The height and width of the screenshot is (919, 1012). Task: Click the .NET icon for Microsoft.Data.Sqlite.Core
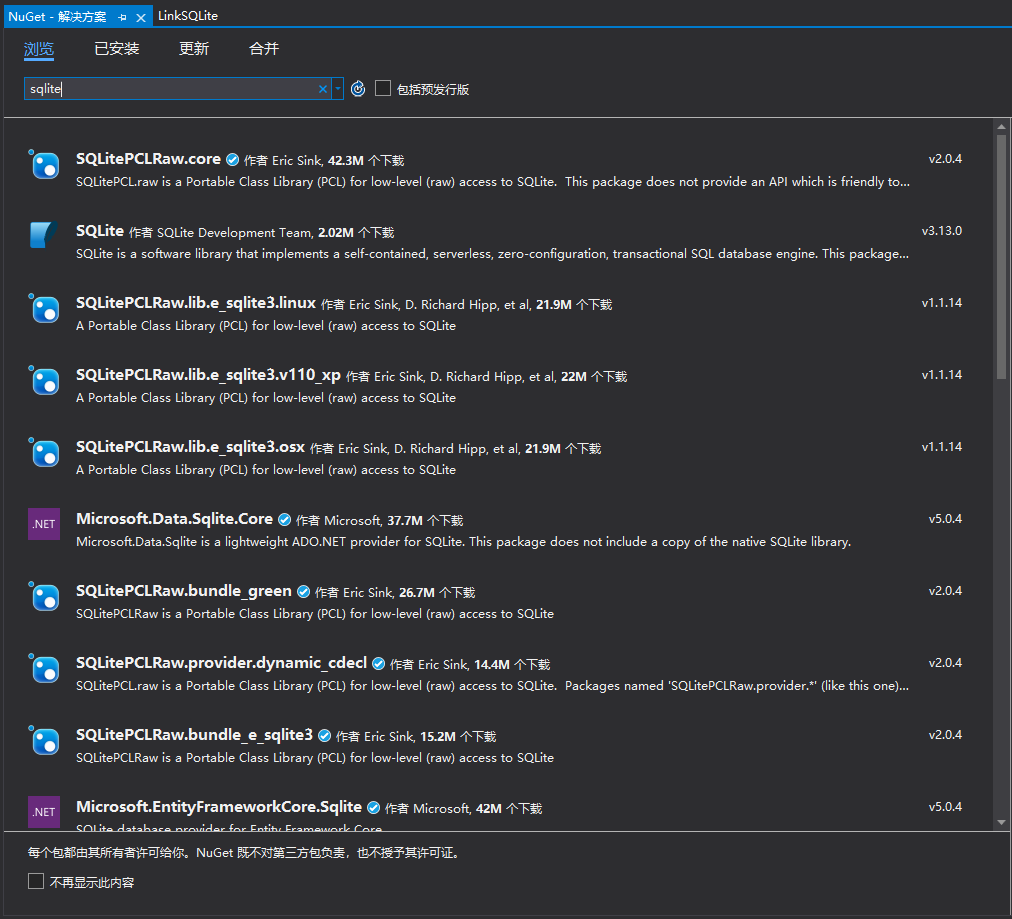pyautogui.click(x=43, y=523)
